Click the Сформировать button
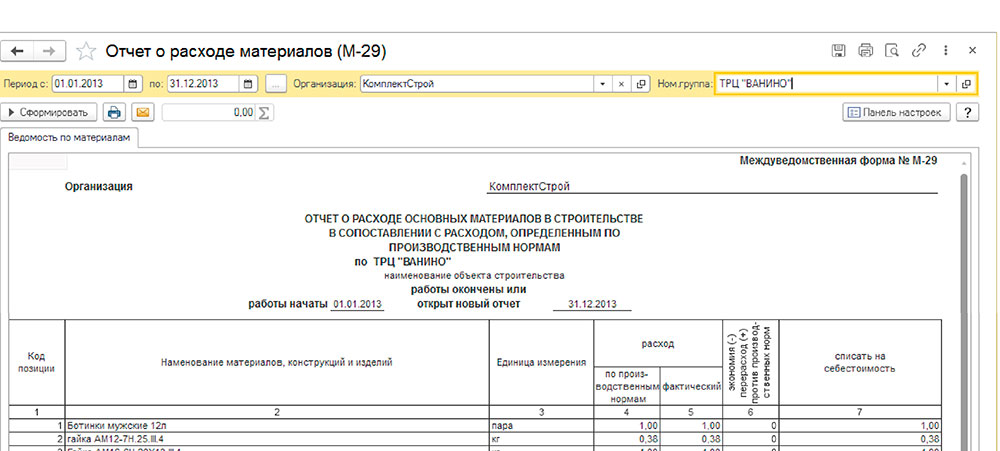 [x=50, y=113]
